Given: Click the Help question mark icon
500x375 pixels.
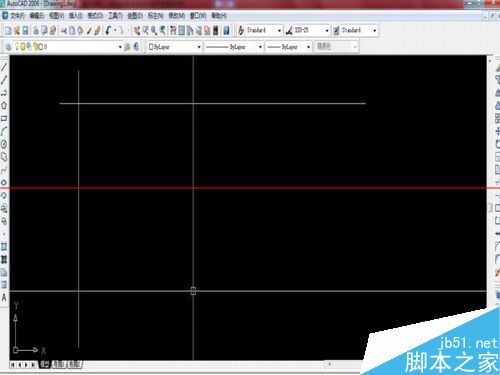Looking at the screenshot, I should [x=226, y=31].
